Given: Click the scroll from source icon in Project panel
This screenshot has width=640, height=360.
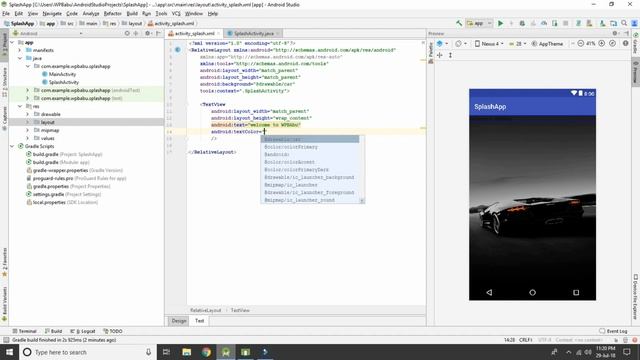Looking at the screenshot, I should tap(127, 33).
